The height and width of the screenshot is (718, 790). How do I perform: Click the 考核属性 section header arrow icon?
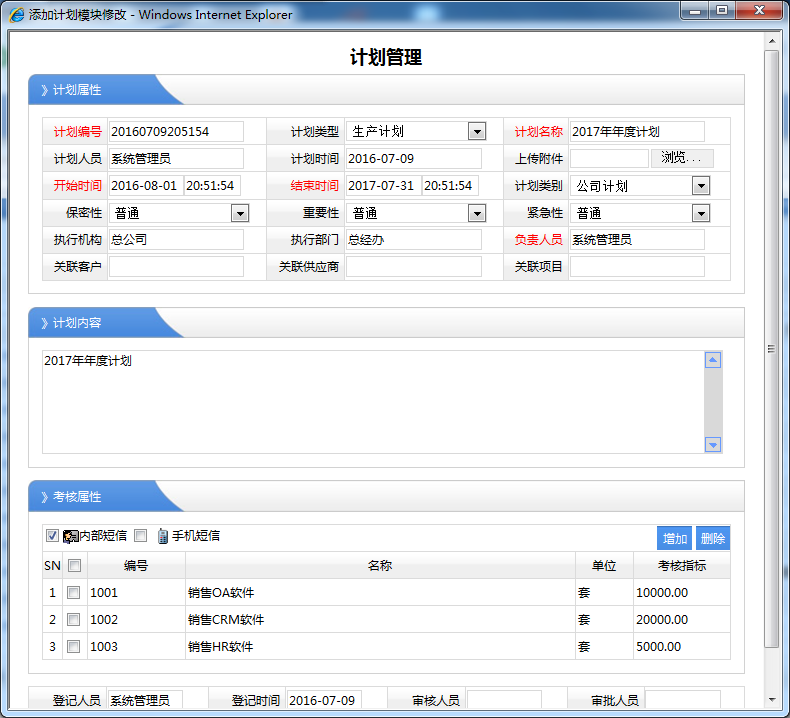point(44,497)
